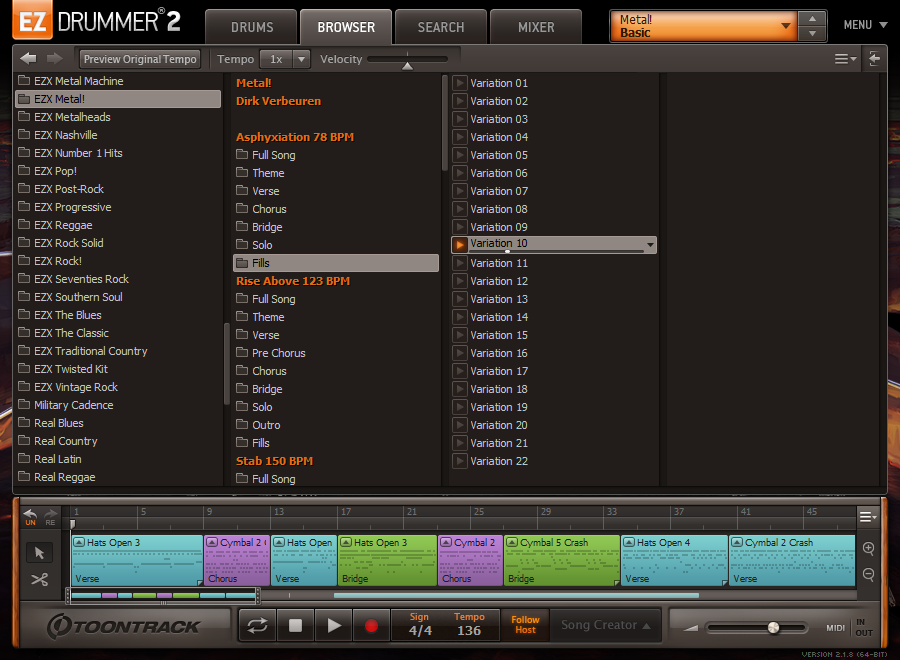Open the Rise Above Outro folder
The width and height of the screenshot is (900, 660).
(336, 425)
